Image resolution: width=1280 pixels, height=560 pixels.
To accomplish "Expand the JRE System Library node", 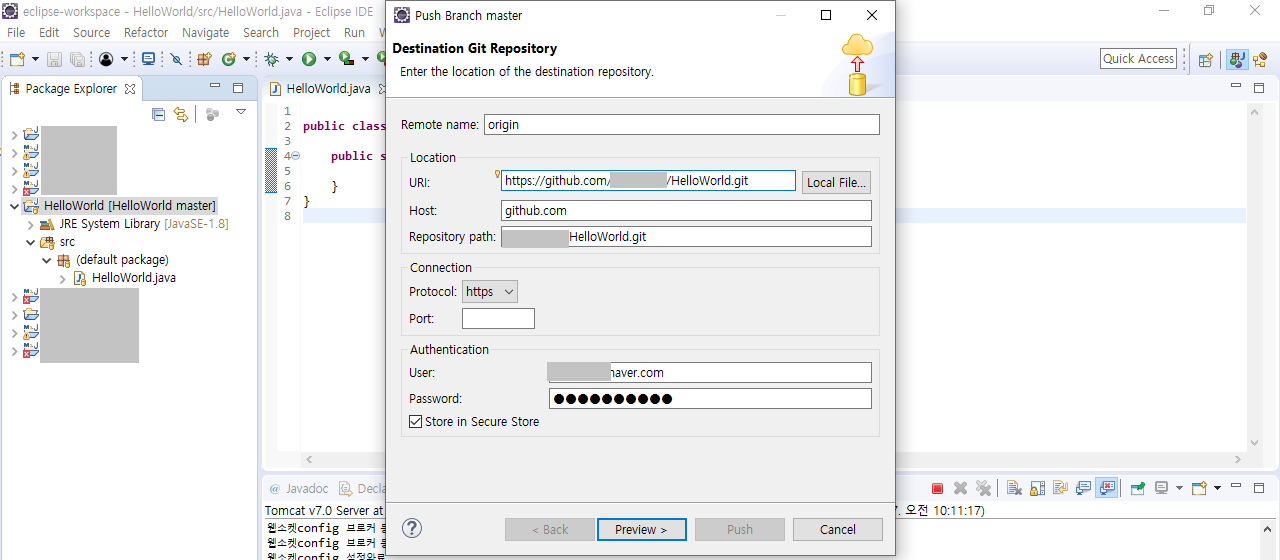I will pos(30,224).
